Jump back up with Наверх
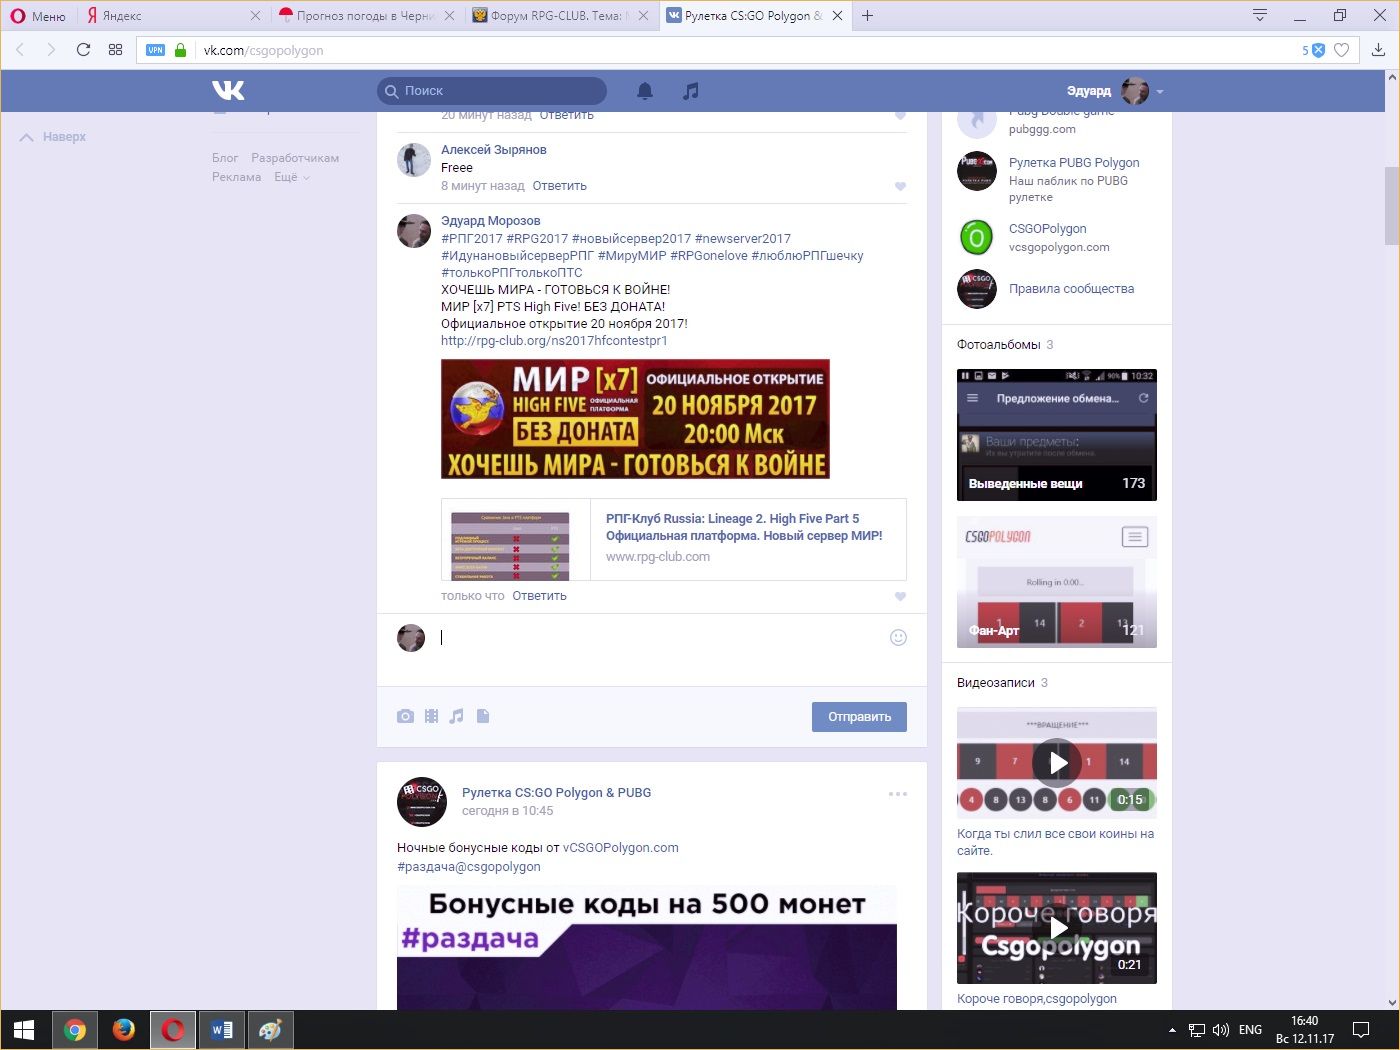Viewport: 1400px width, 1050px height. coord(53,137)
